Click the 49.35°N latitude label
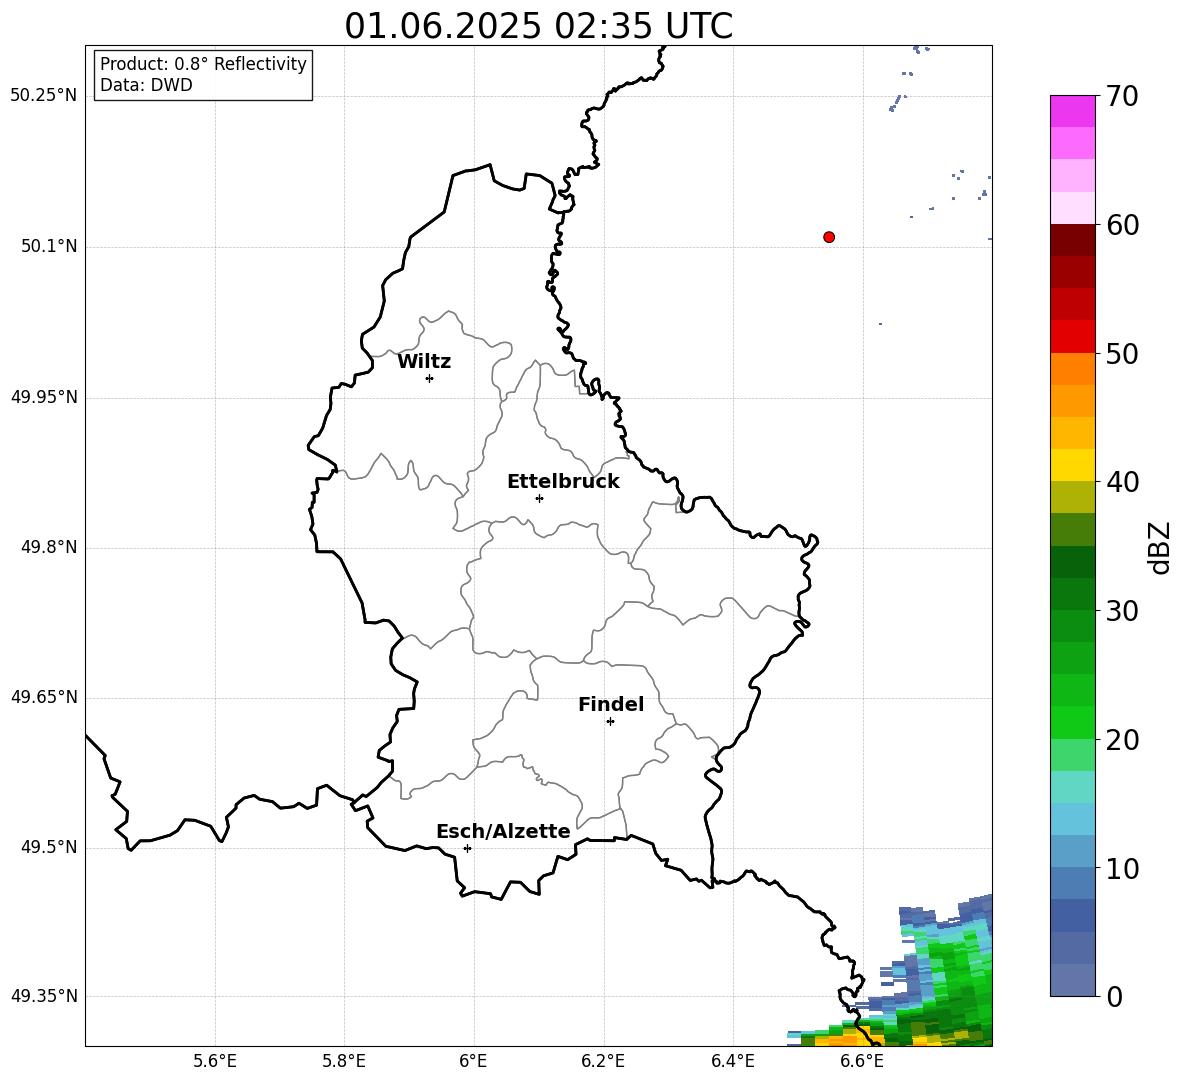1184x1081 pixels. click(x=44, y=996)
